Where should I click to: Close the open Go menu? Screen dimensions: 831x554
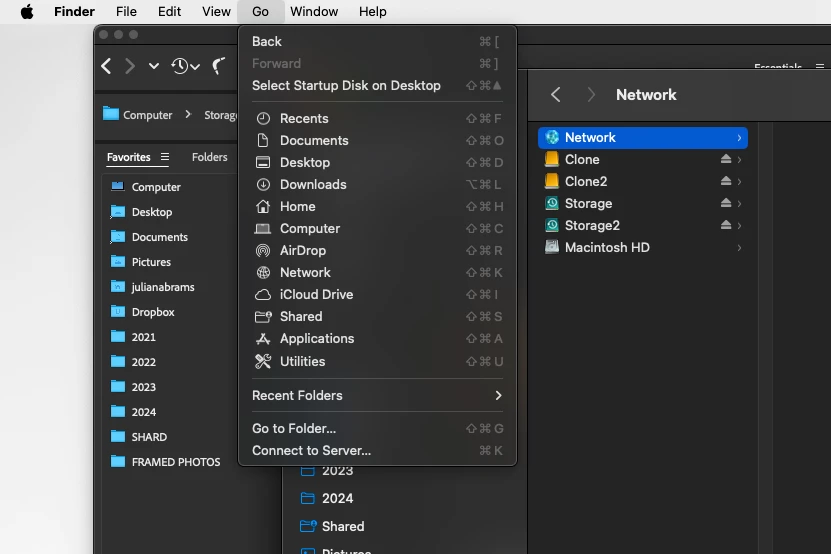260,12
